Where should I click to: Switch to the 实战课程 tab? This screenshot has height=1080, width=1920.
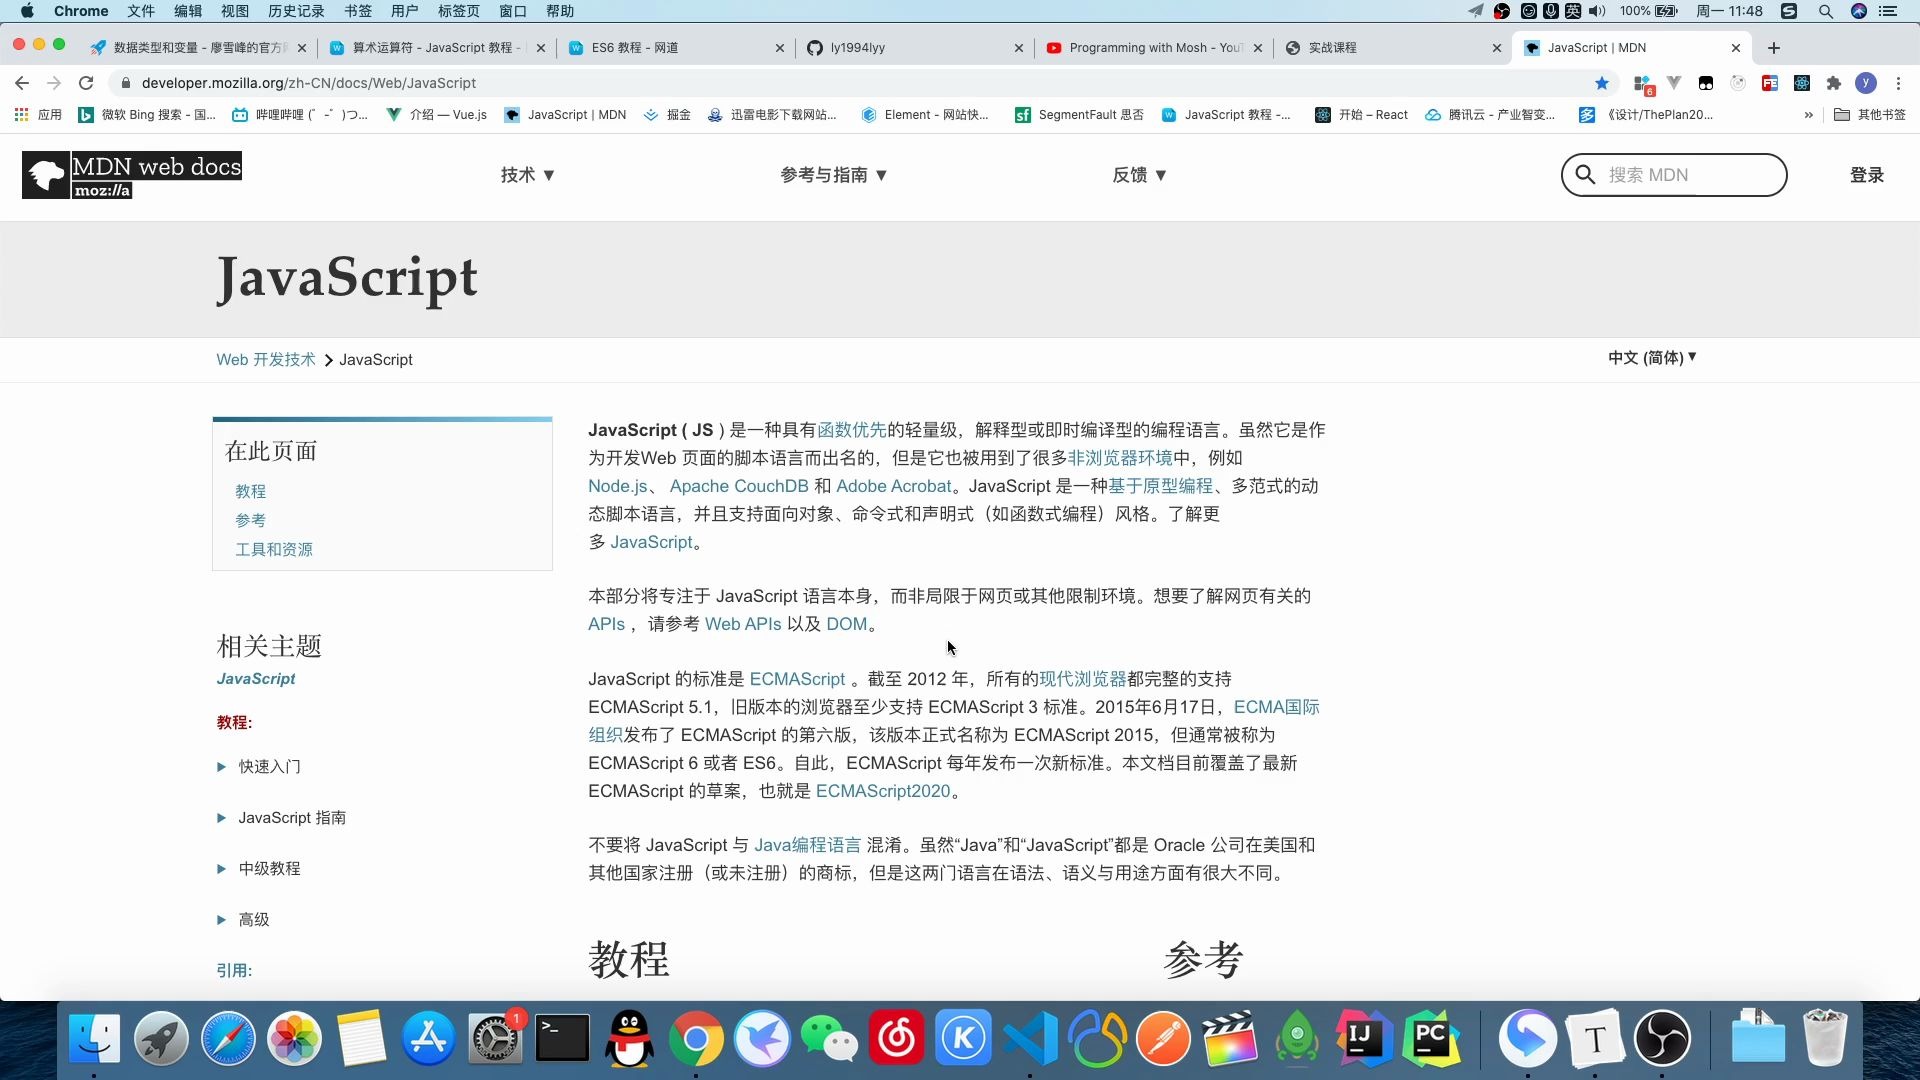1393,47
